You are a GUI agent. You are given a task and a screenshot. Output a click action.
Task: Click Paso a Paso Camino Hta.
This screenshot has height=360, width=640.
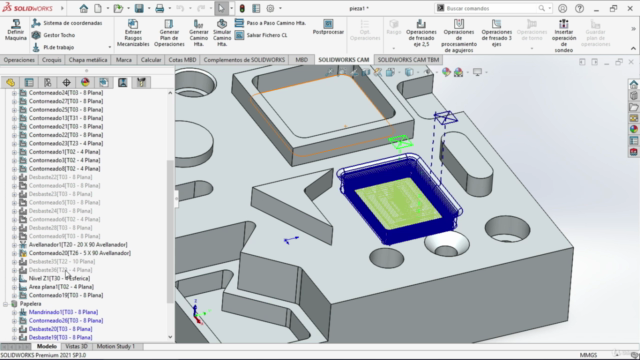click(271, 23)
